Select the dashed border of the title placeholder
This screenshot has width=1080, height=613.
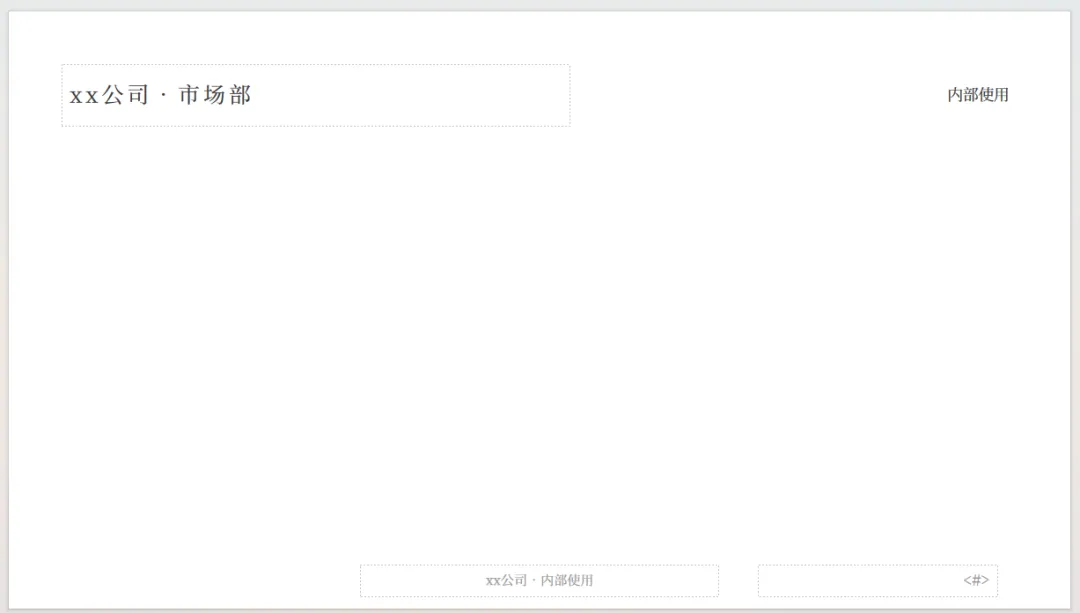point(315,65)
